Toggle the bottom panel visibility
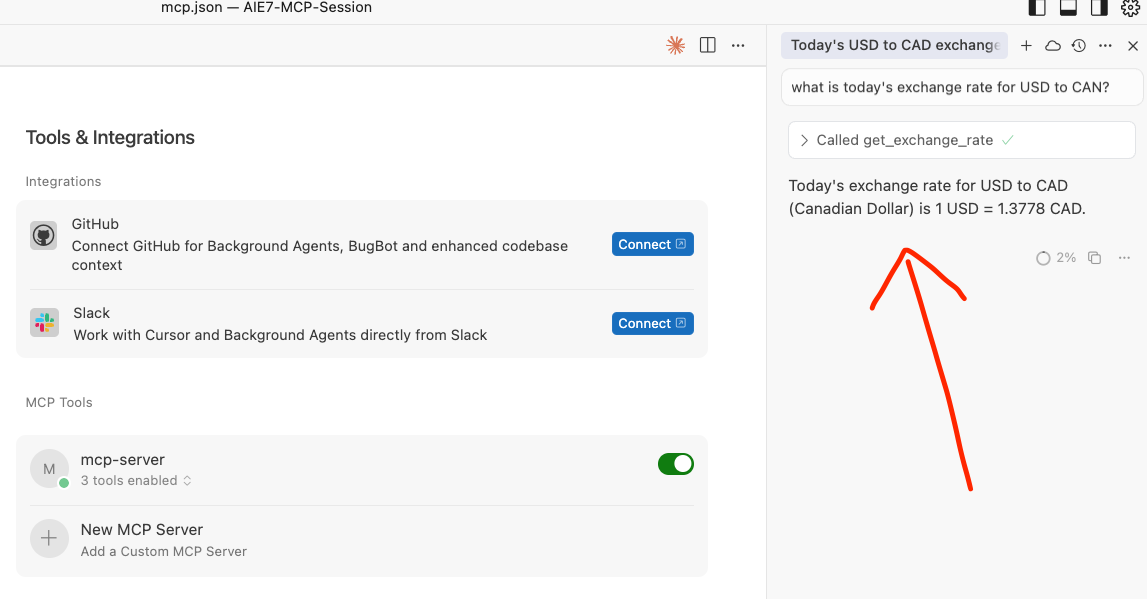The width and height of the screenshot is (1147, 599). tap(1067, 8)
